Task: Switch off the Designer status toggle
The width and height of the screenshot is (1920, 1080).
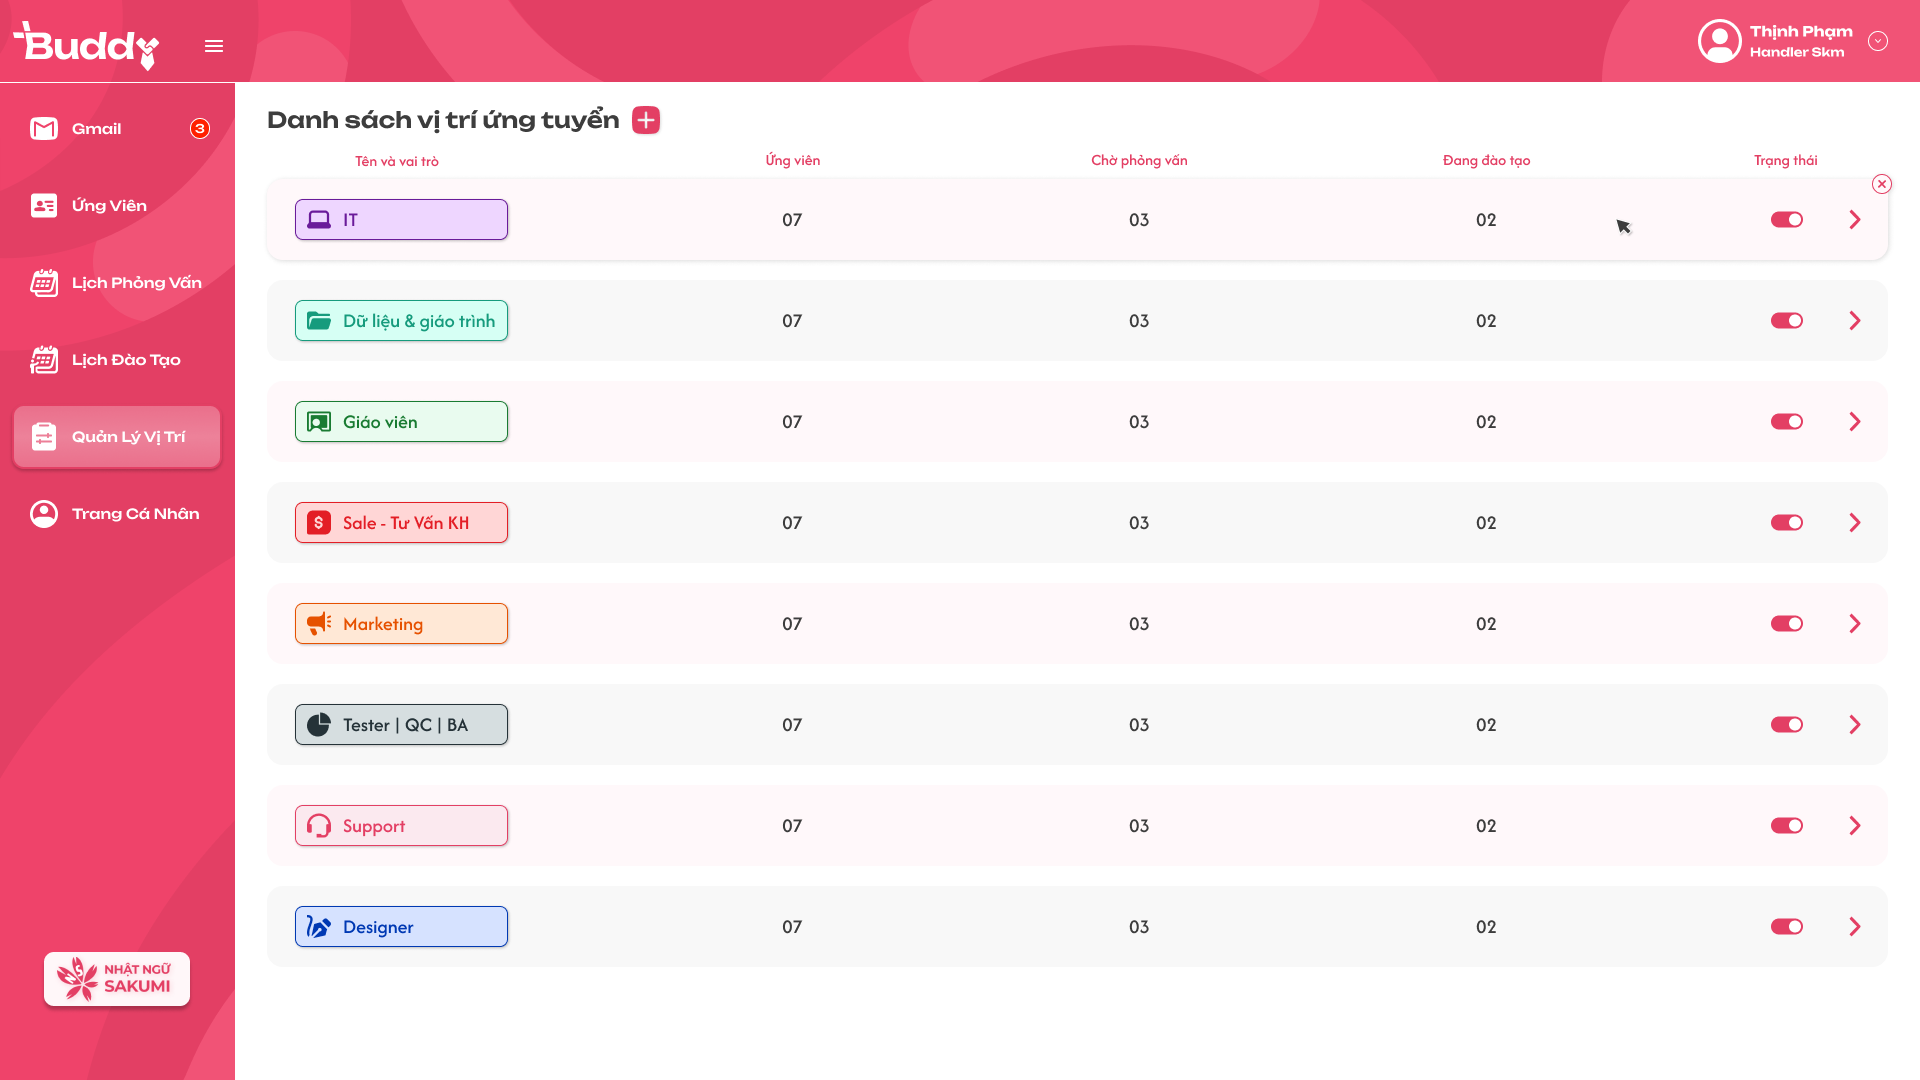Action: (1786, 927)
